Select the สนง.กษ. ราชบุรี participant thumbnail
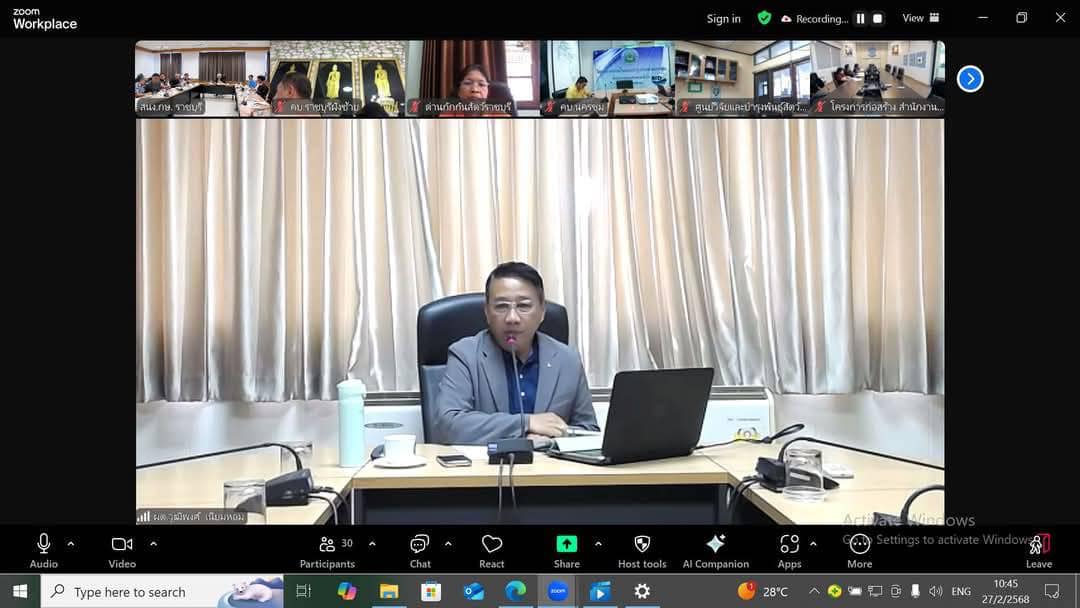The image size is (1080, 608). click(x=202, y=78)
